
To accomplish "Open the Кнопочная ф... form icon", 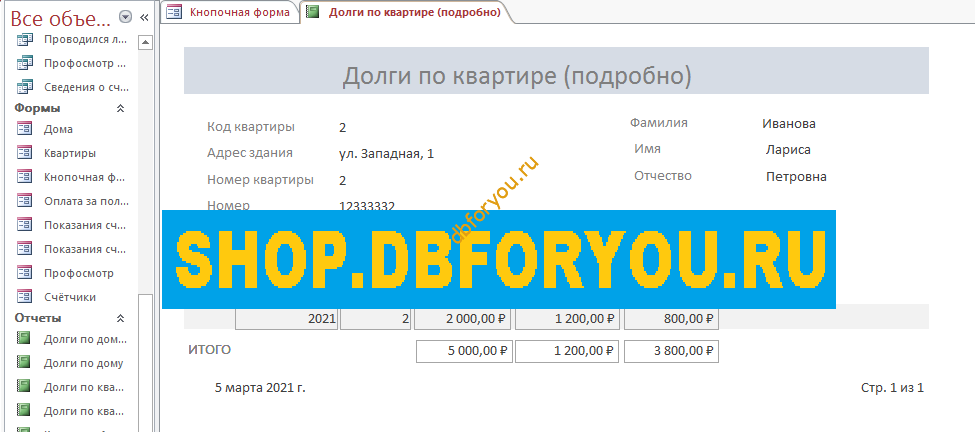I will (x=24, y=177).
